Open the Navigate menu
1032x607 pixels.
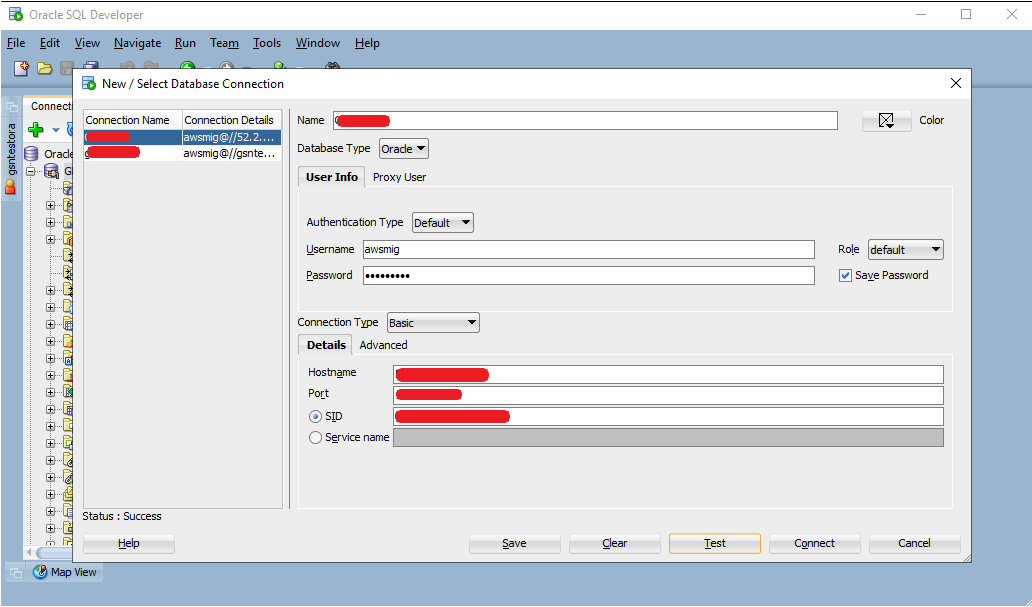pos(137,43)
